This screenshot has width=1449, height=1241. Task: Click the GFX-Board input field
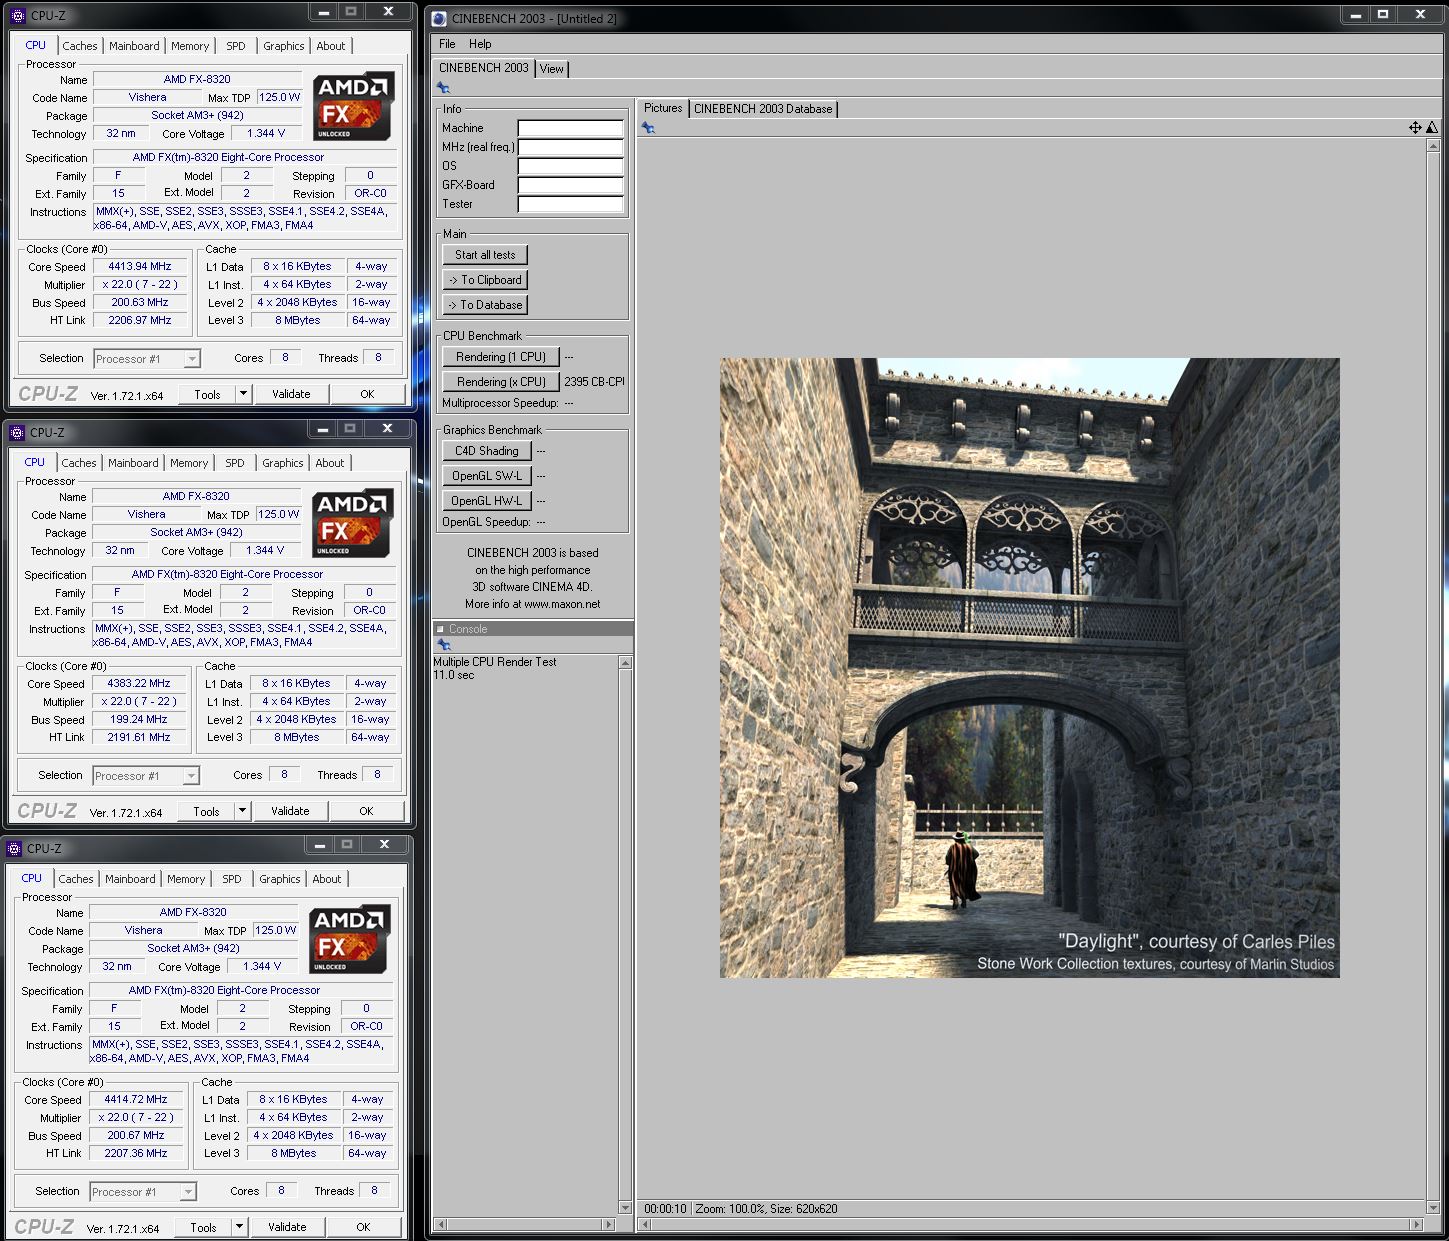coord(570,185)
